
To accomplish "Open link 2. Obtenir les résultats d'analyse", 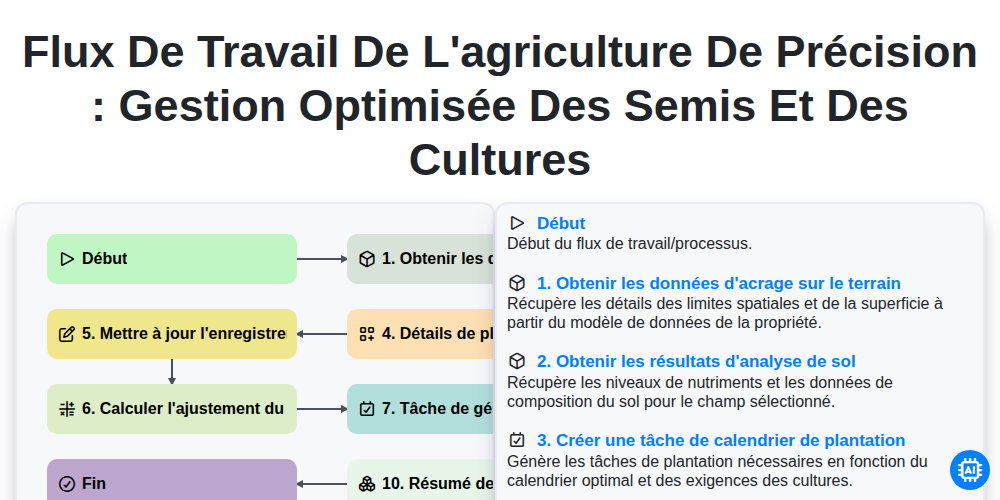I will click(x=696, y=362).
